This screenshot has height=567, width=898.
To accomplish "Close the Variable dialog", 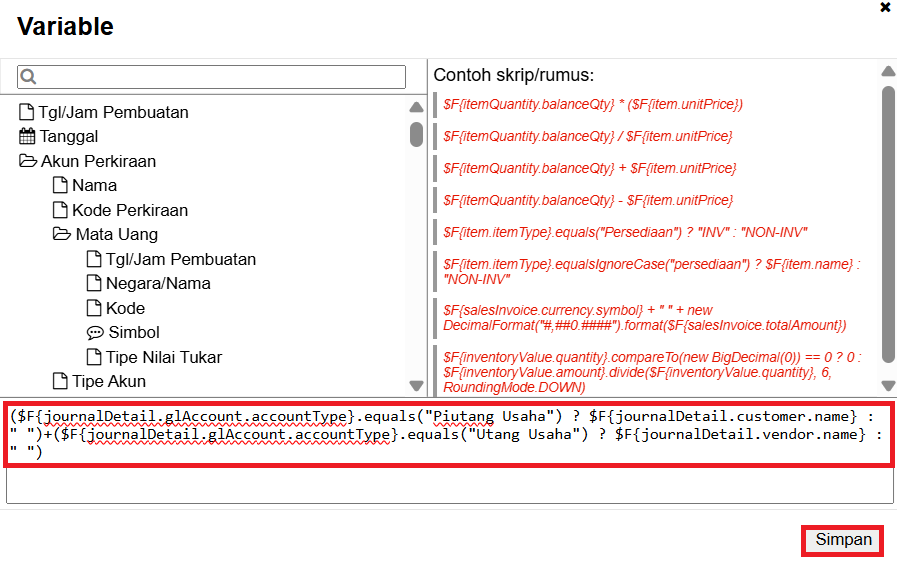I will coord(885,8).
